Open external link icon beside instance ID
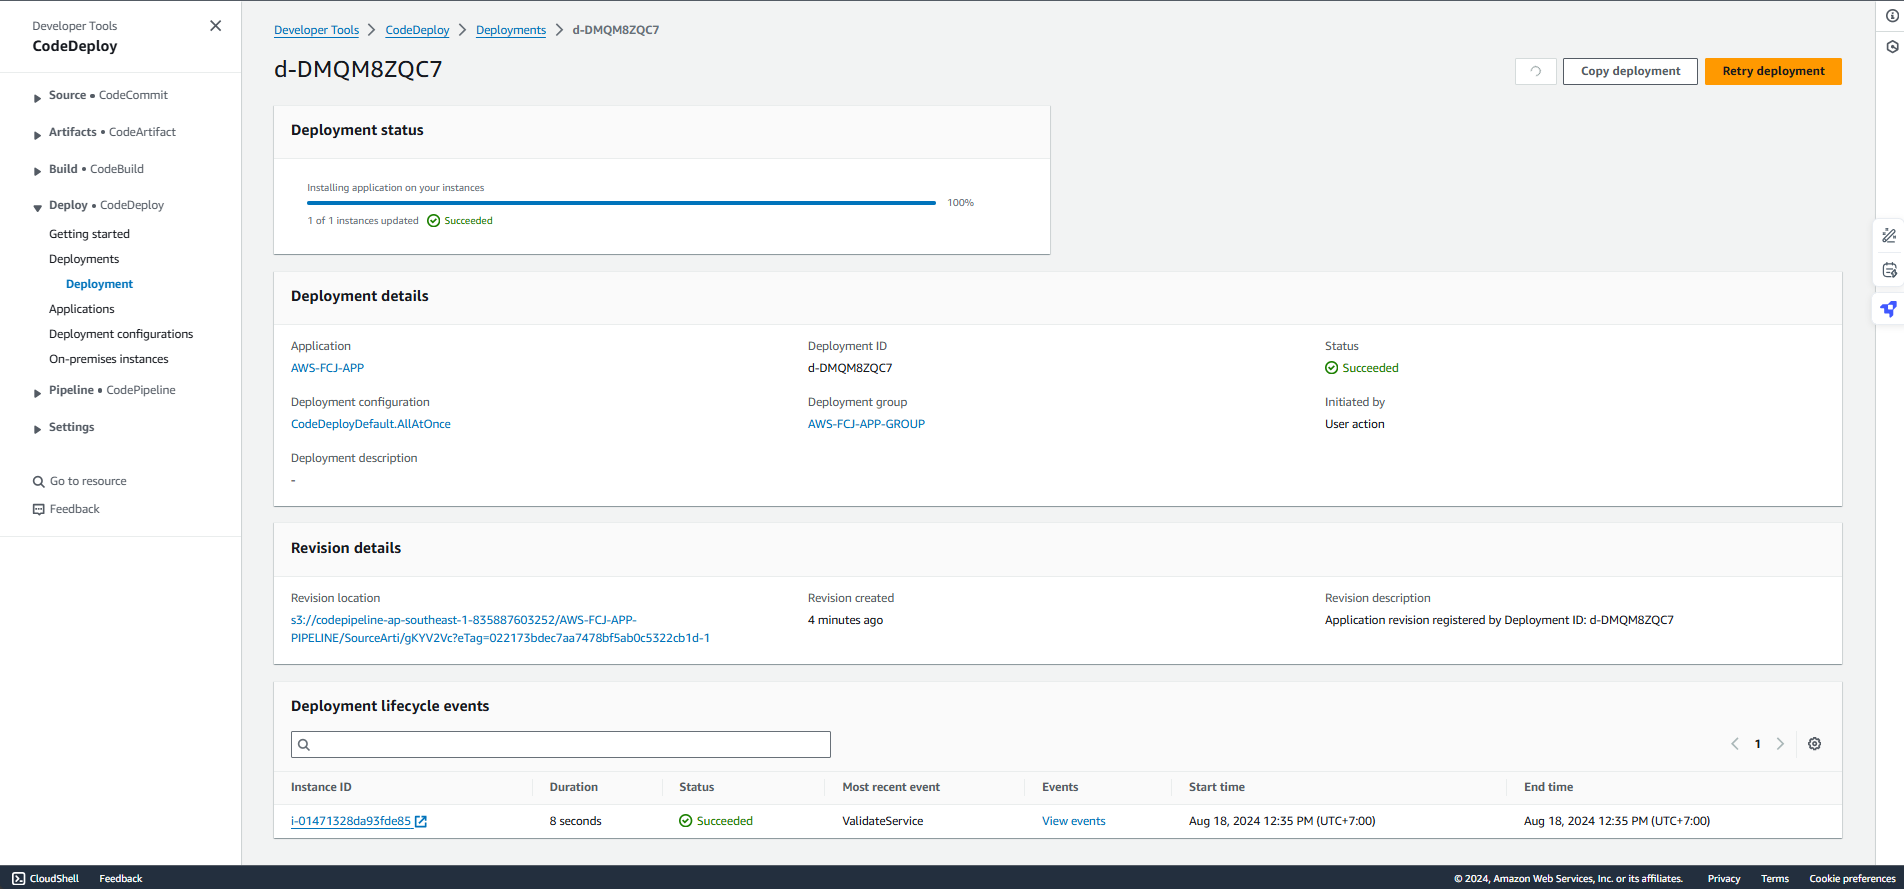1904x889 pixels. [421, 821]
